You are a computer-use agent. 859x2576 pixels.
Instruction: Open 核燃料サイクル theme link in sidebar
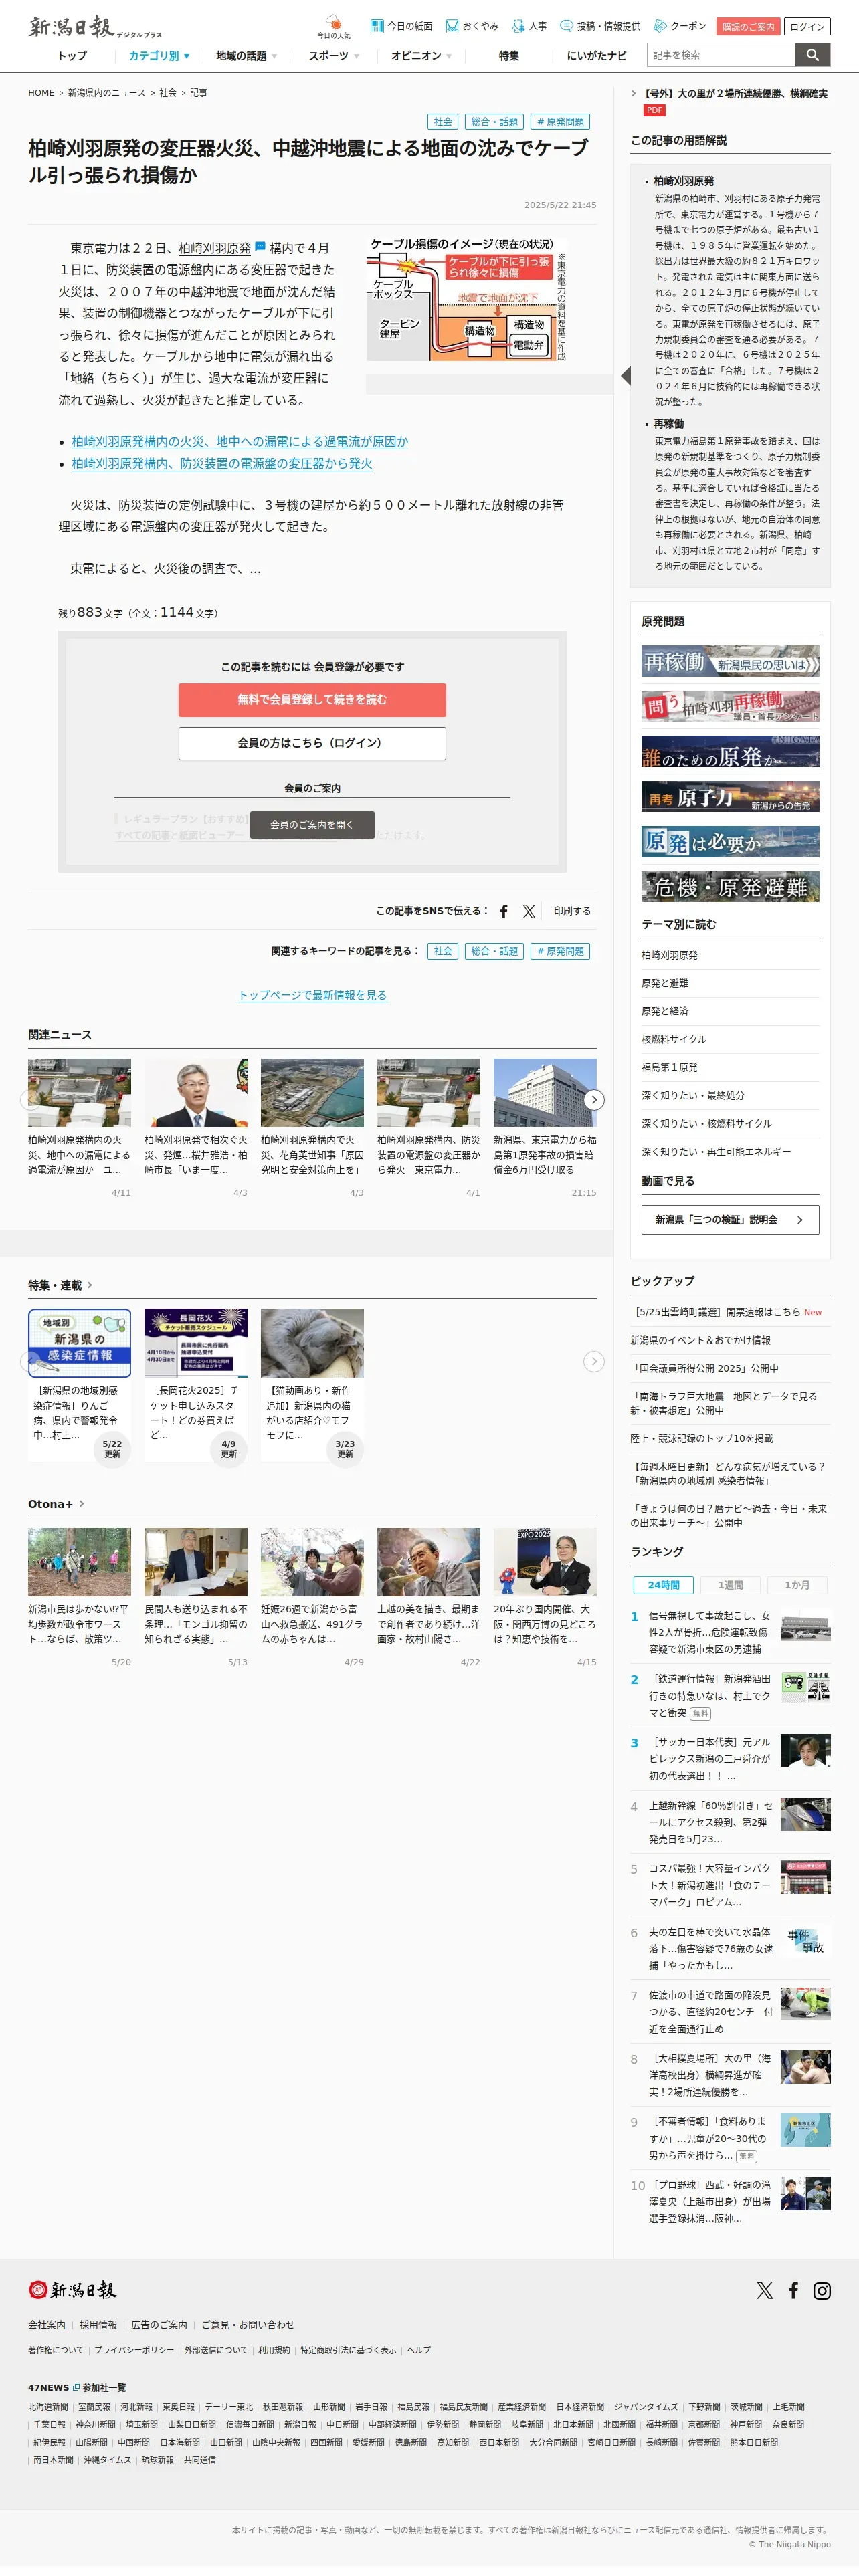[x=674, y=1039]
